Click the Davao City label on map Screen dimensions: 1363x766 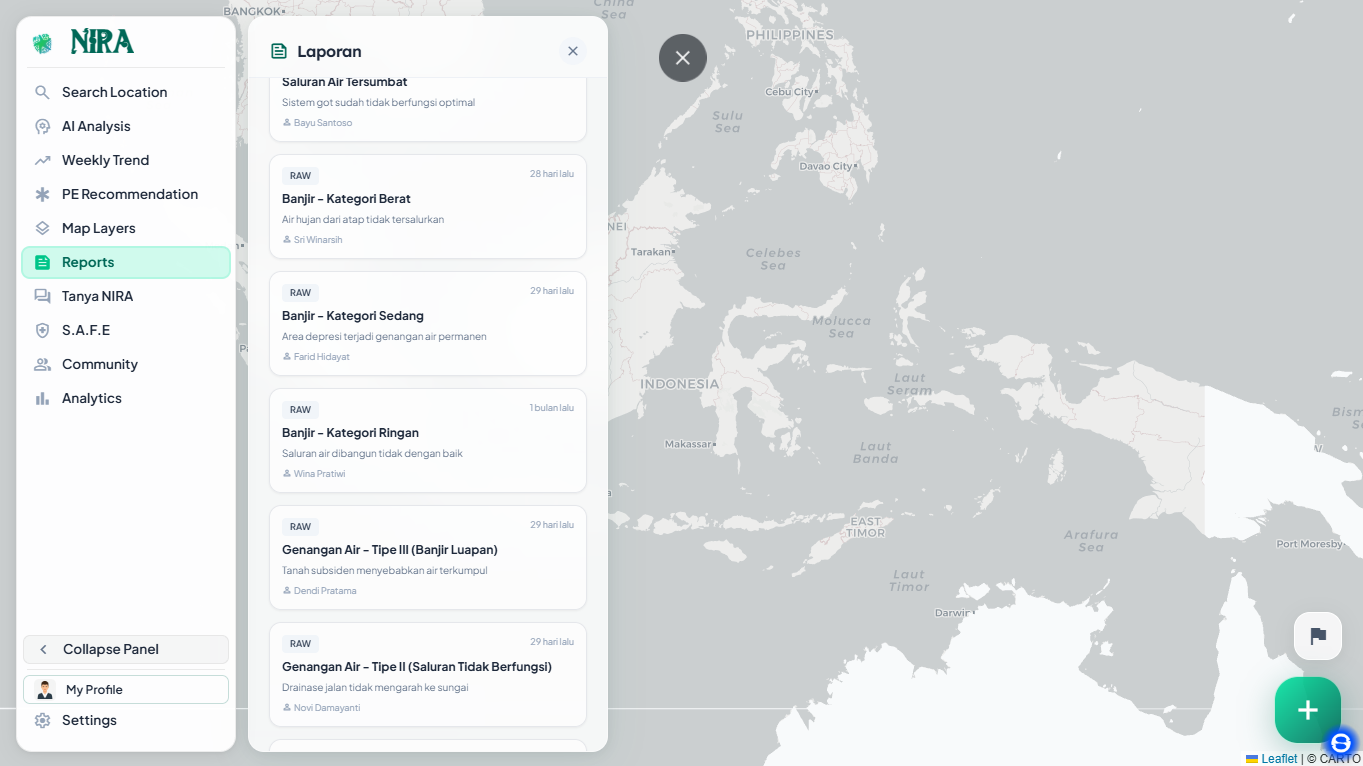pyautogui.click(x=827, y=166)
